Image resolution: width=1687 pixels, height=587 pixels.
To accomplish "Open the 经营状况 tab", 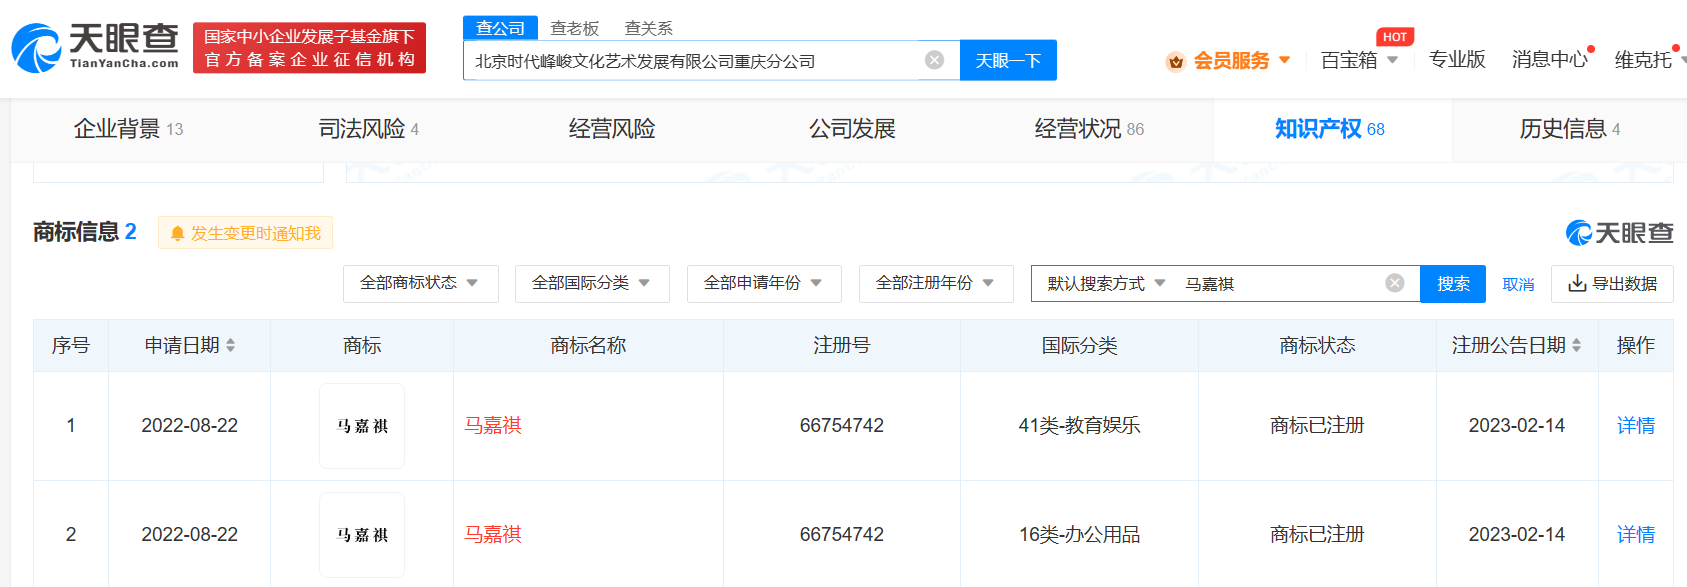I will click(1089, 129).
